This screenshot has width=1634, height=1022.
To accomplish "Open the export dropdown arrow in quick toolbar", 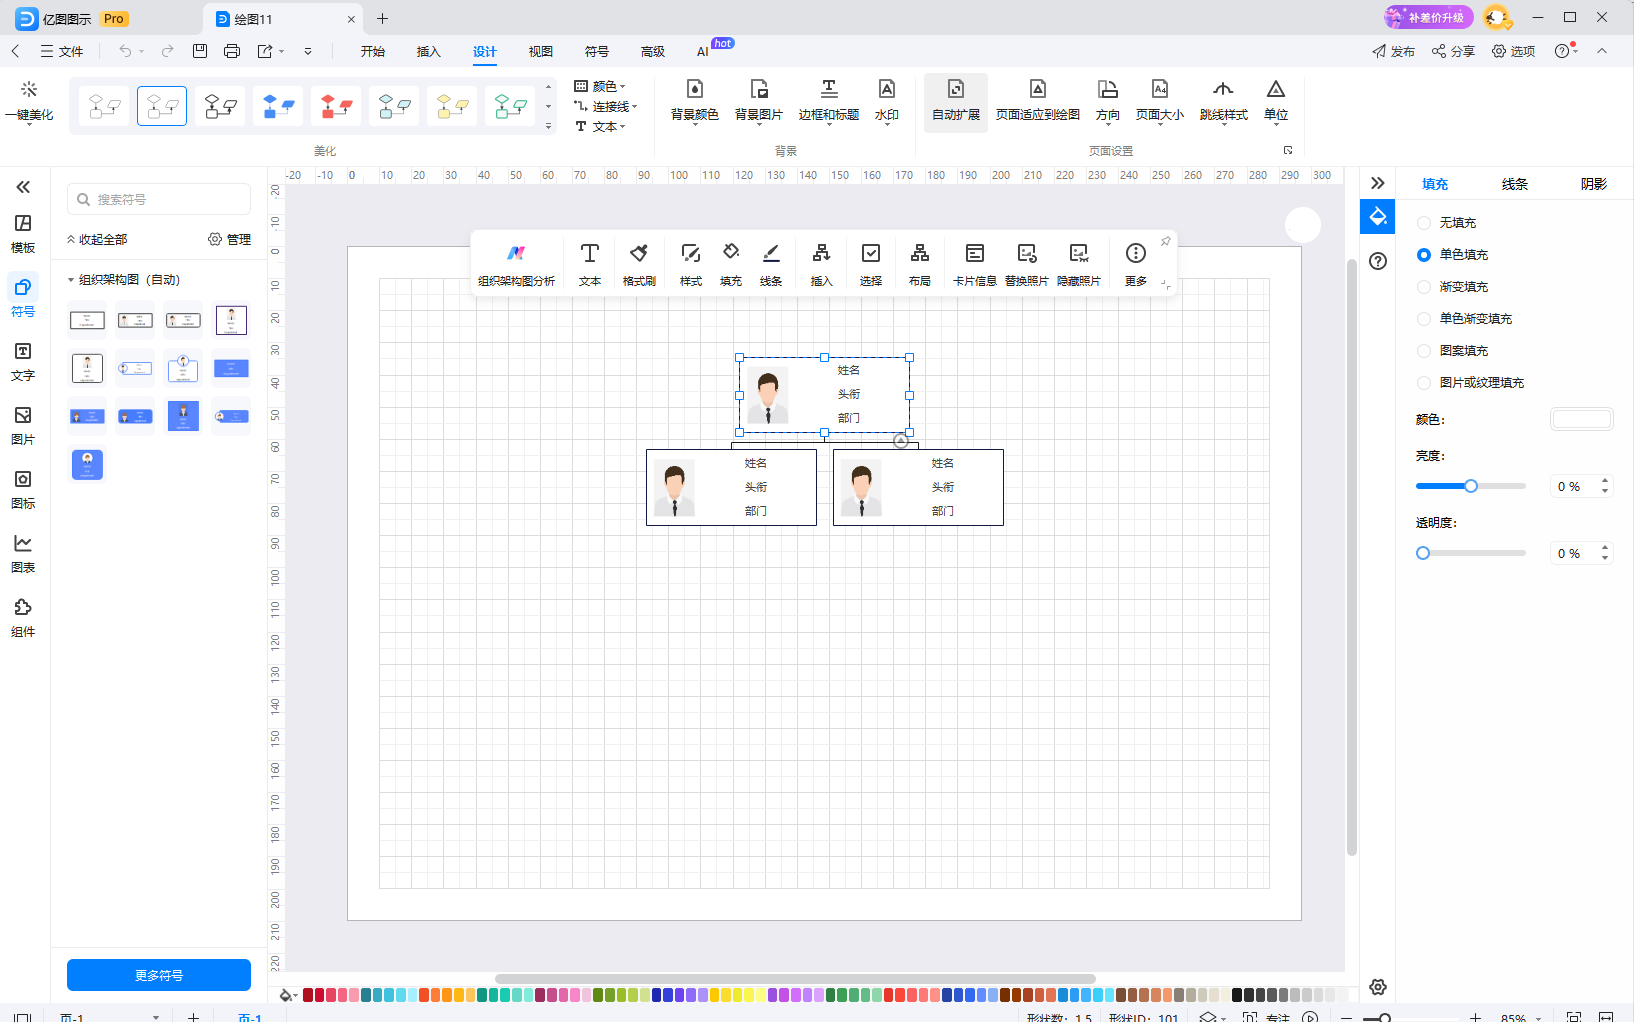I will click(282, 51).
